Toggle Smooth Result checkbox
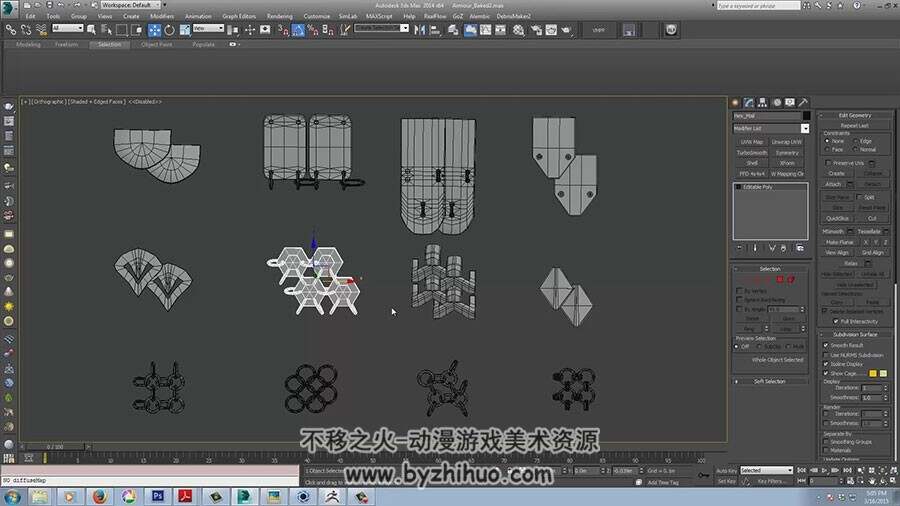Image resolution: width=900 pixels, height=506 pixels. pos(826,345)
